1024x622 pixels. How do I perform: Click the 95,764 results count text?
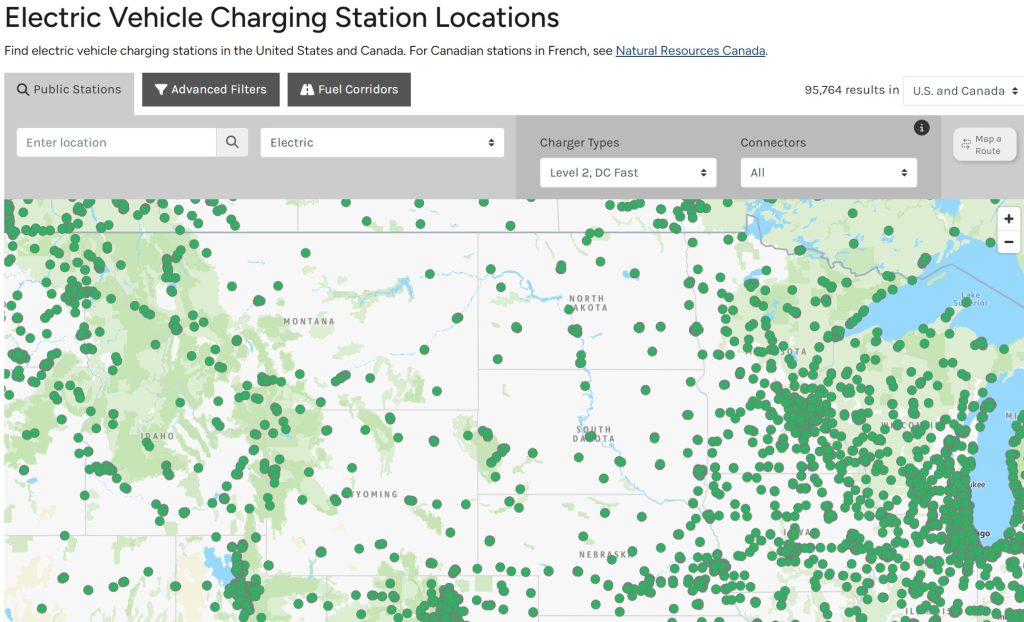(x=852, y=90)
